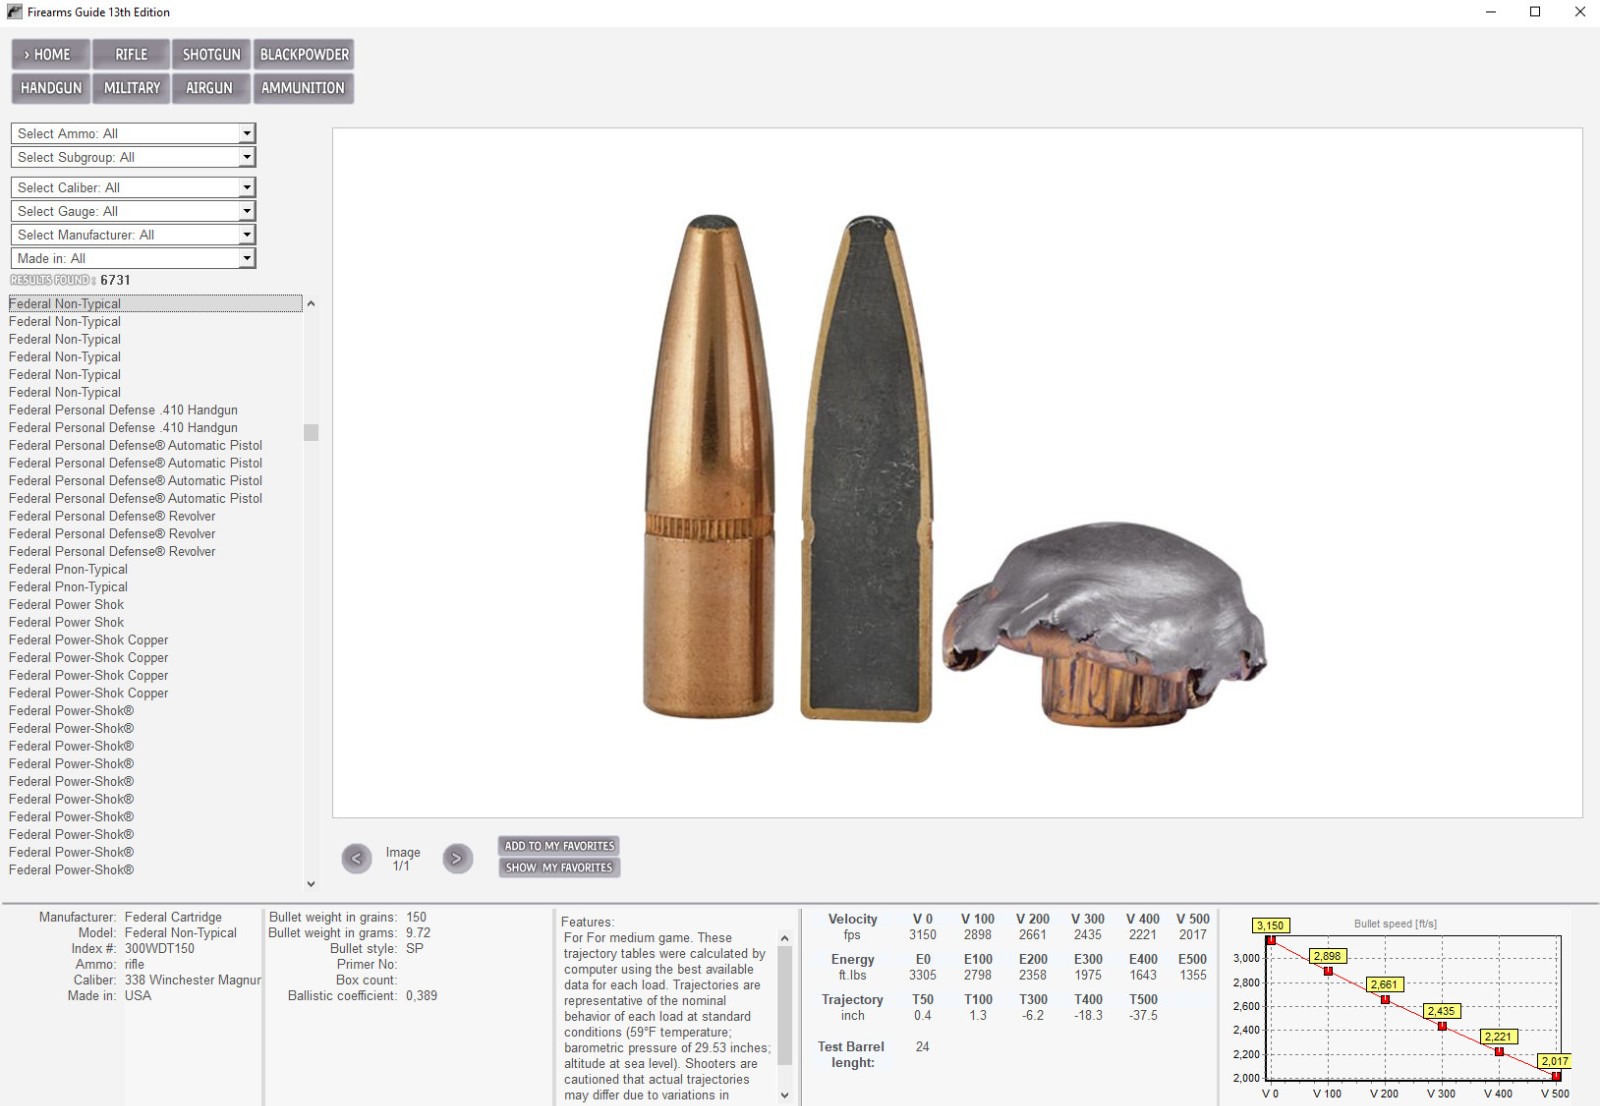Select first Federal Power-Shok® entry
Viewport: 1600px width, 1106px height.
click(x=71, y=711)
